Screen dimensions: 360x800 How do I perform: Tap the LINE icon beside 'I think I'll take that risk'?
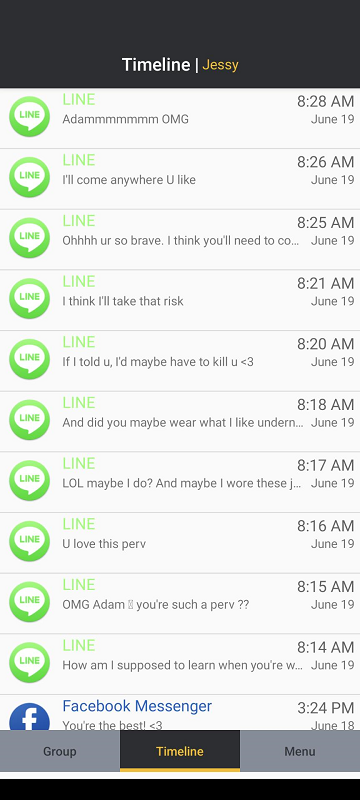click(30, 299)
